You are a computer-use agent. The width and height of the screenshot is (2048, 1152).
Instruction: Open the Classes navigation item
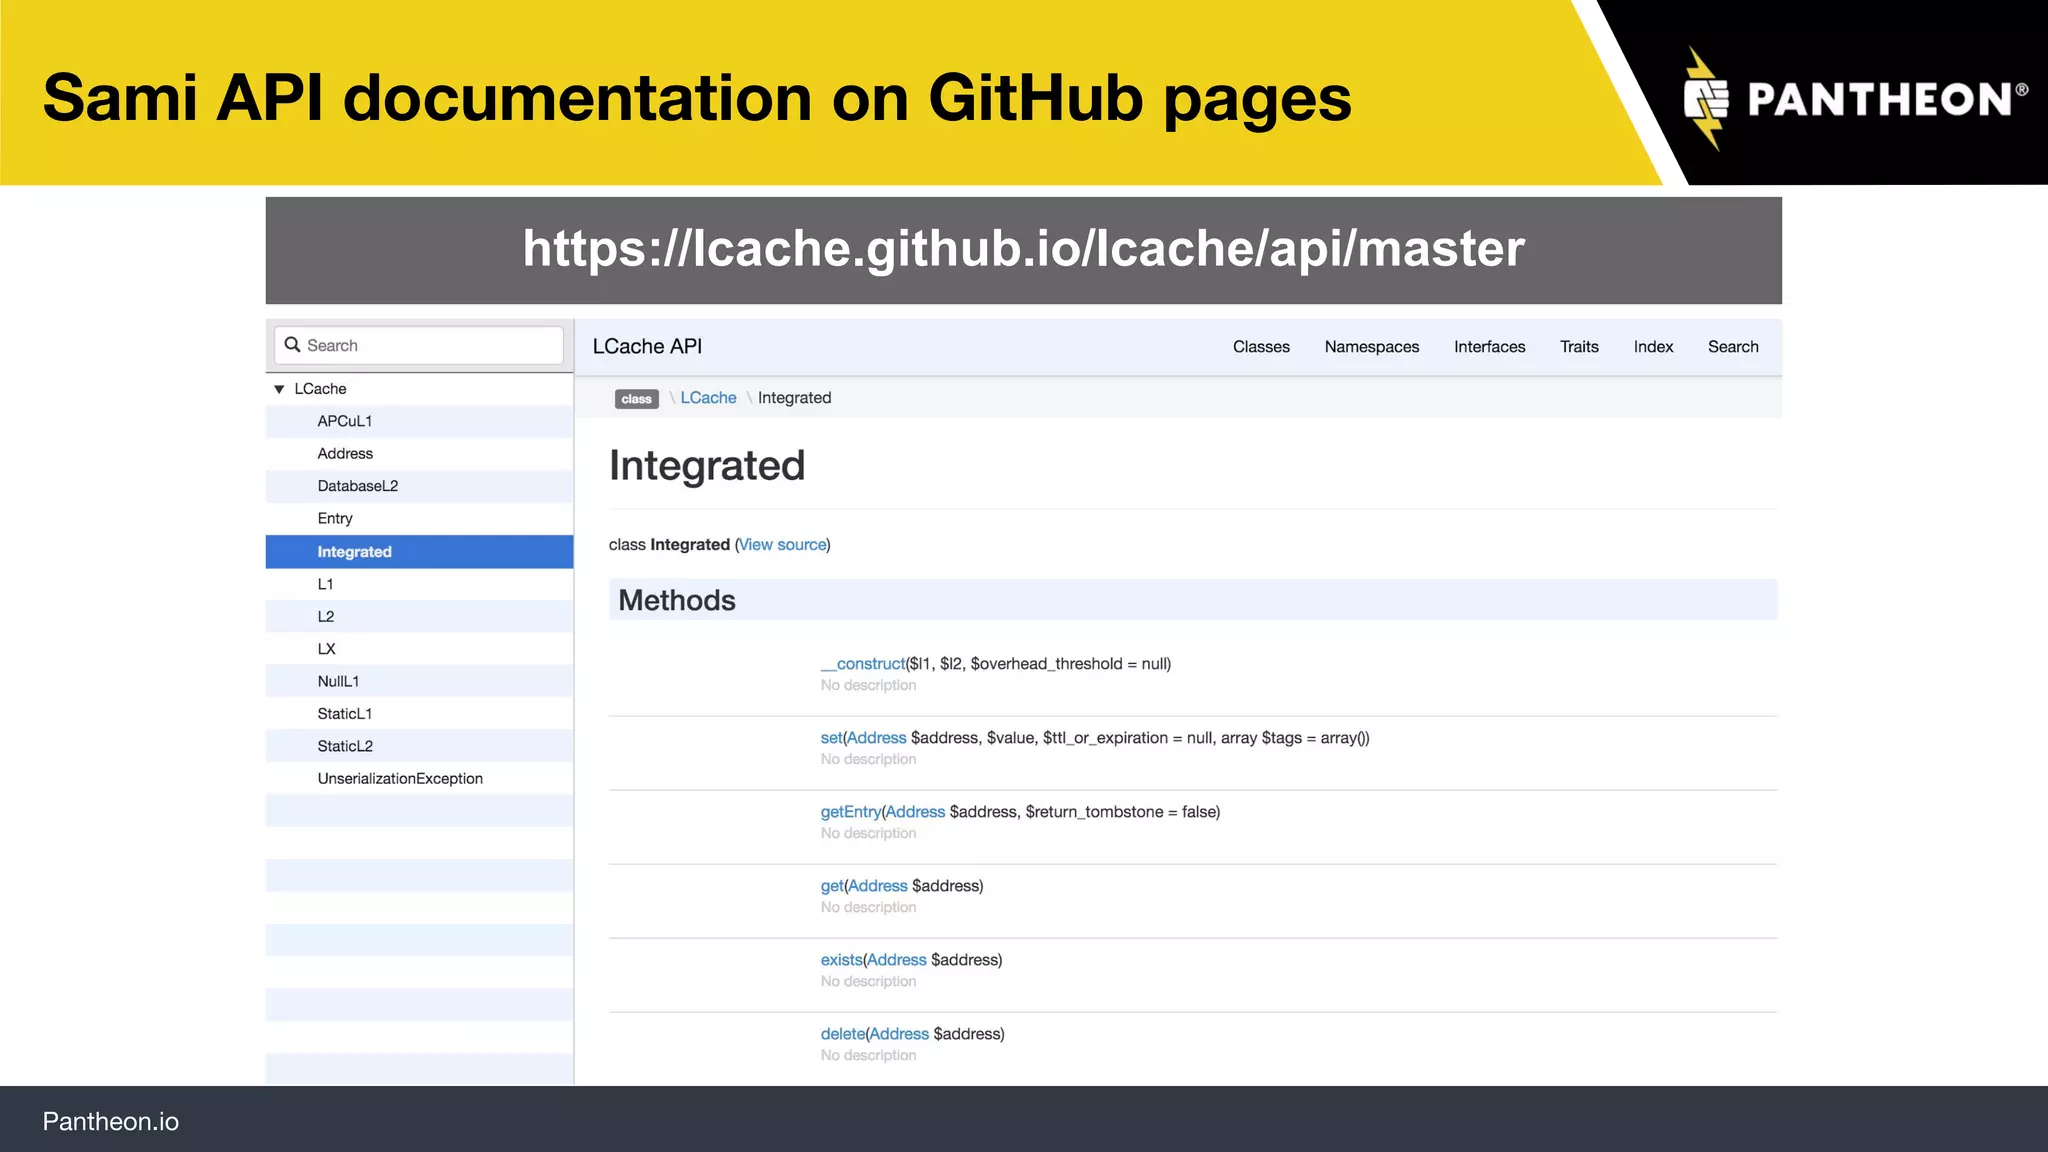point(1261,347)
